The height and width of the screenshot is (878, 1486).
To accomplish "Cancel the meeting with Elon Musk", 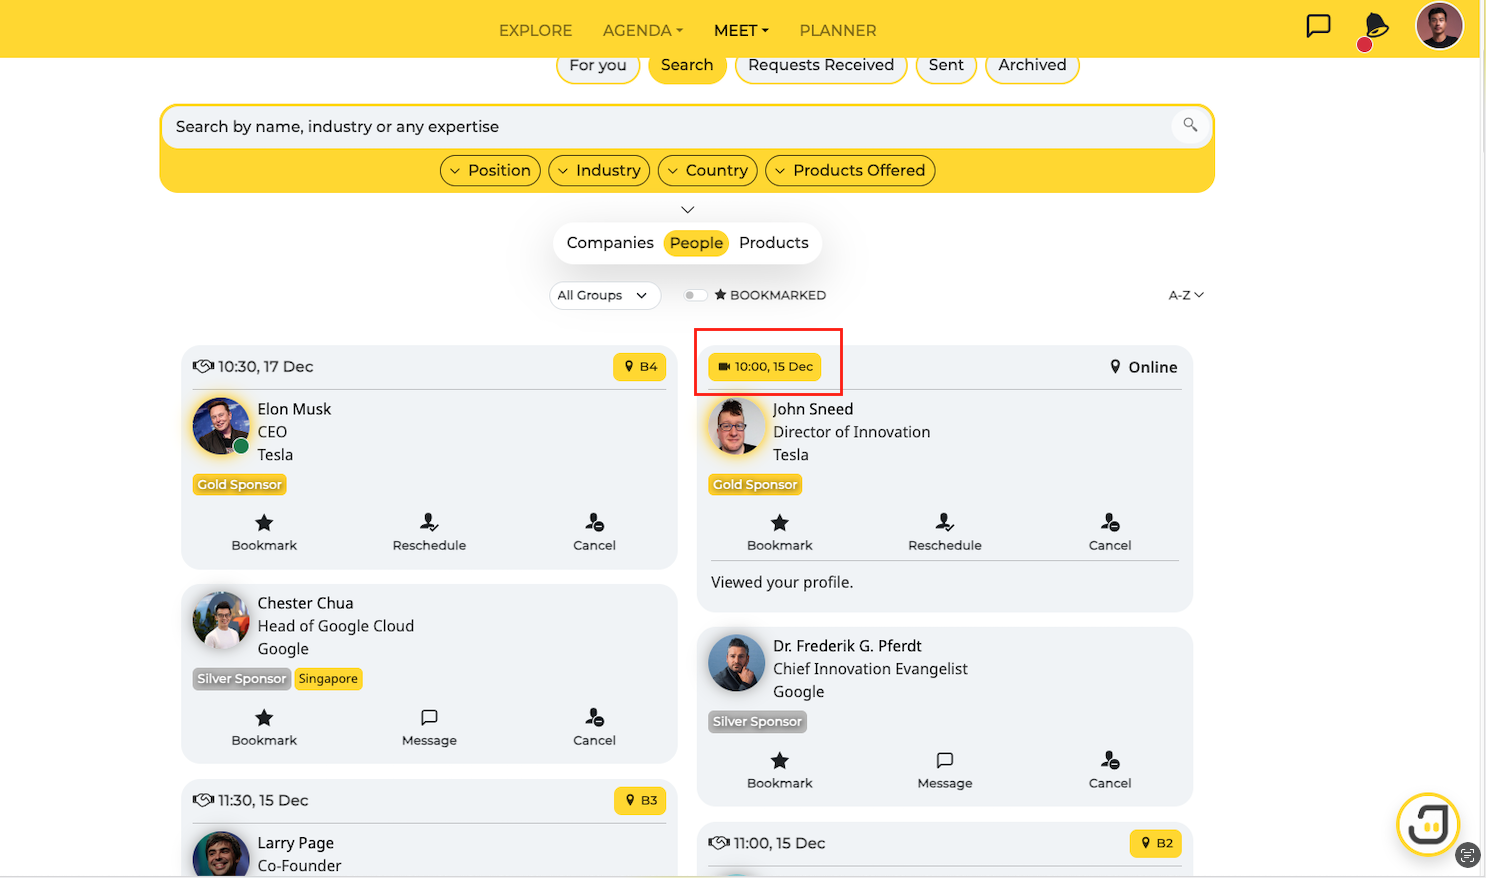I will coord(594,532).
